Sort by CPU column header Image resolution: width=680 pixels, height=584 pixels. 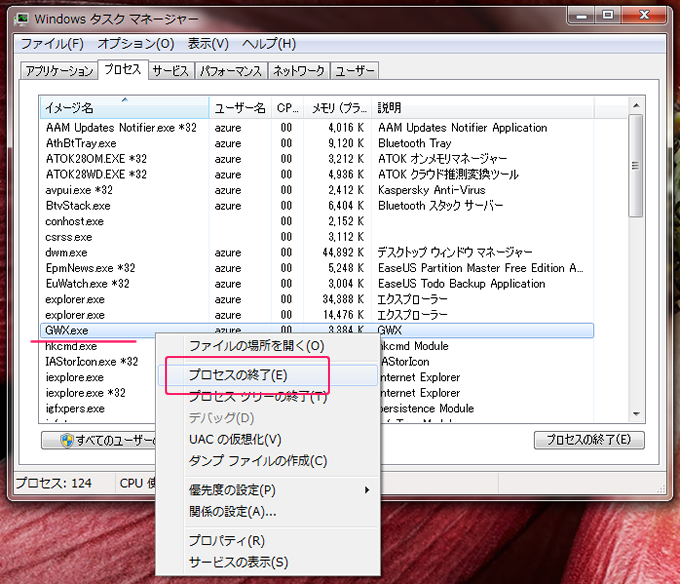288,108
